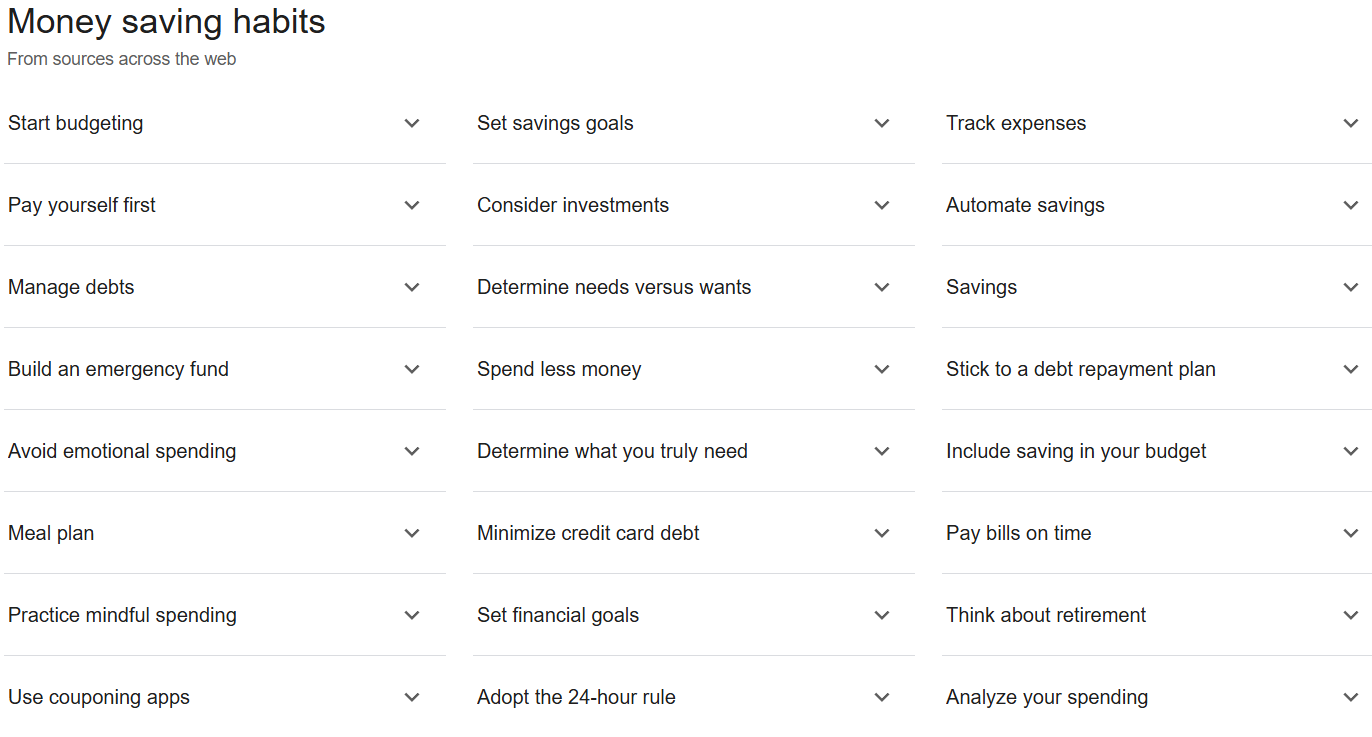Viewport: 1372px width, 737px height.
Task: Expand the Manage debts section
Action: 412,287
